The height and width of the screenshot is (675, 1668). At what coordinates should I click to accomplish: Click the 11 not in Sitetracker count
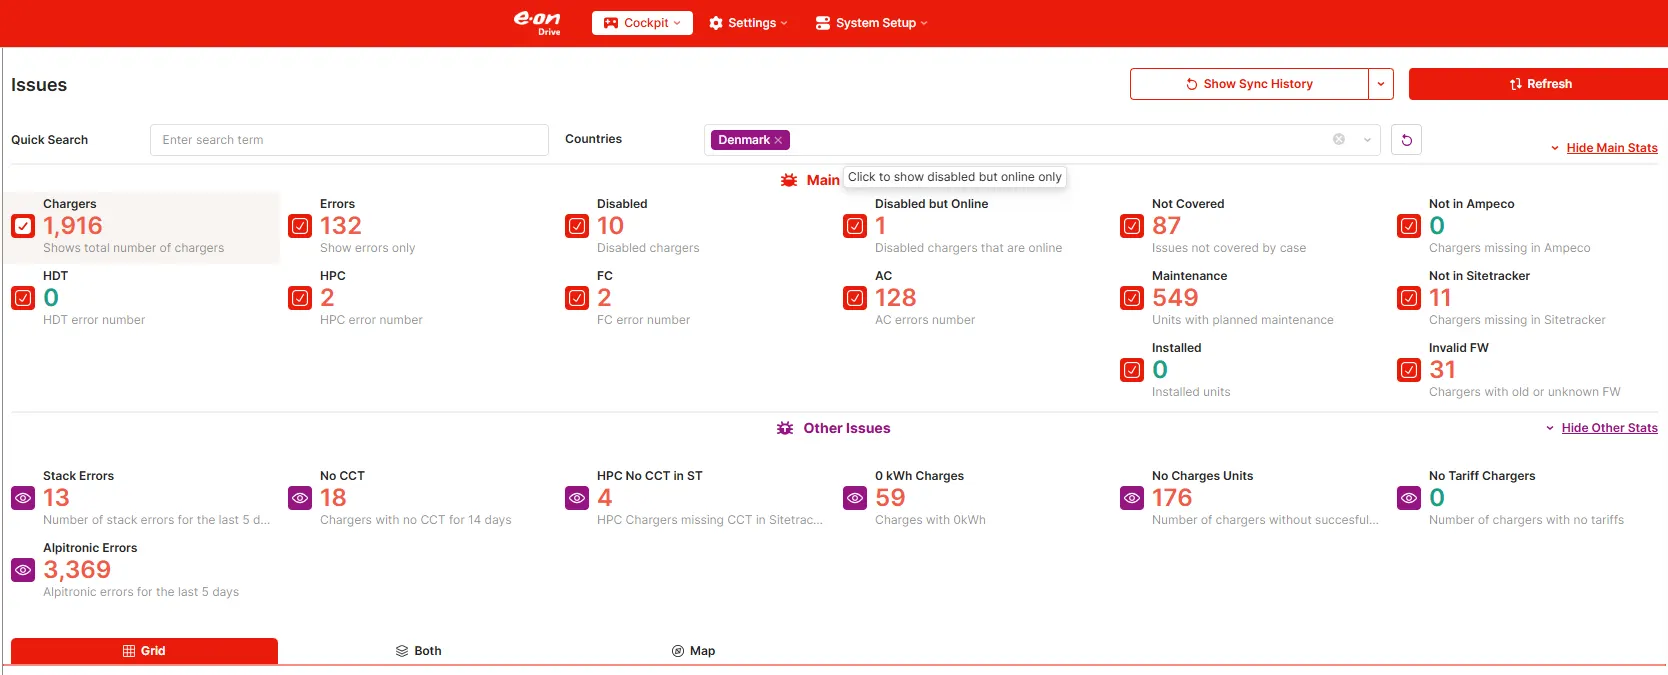pos(1440,298)
